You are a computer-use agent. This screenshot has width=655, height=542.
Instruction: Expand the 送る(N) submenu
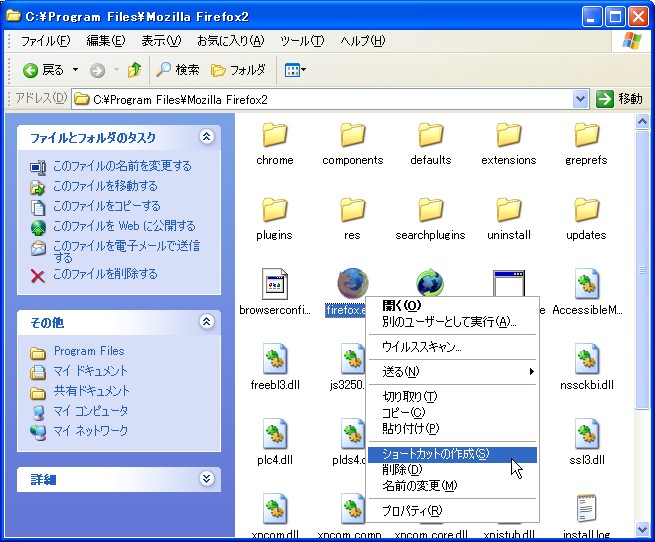pos(452,372)
